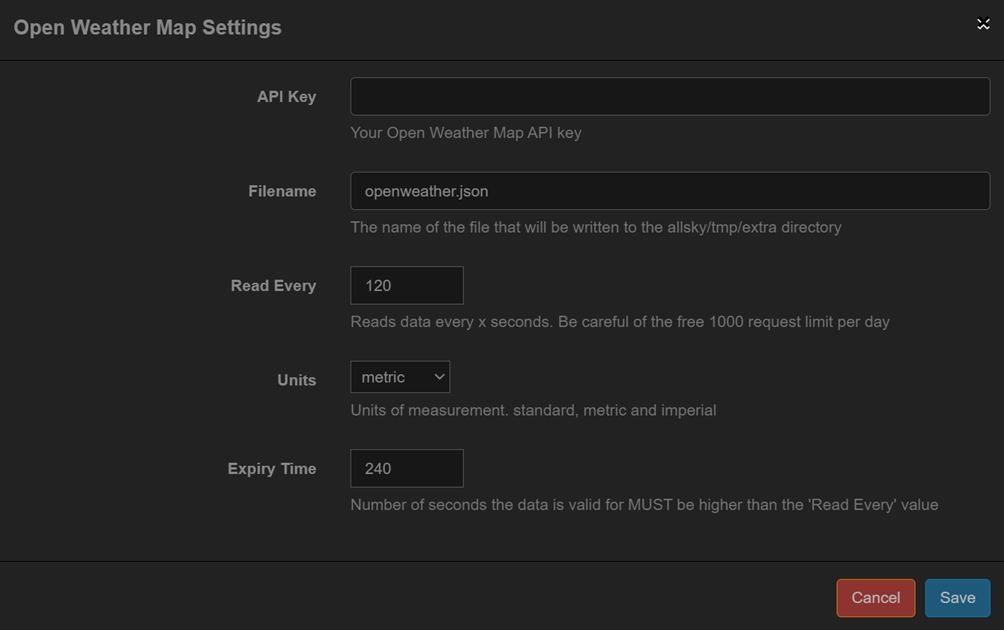The image size is (1004, 630).
Task: Collapse the Open Weather Map Settings dialog
Action: pyautogui.click(x=983, y=23)
